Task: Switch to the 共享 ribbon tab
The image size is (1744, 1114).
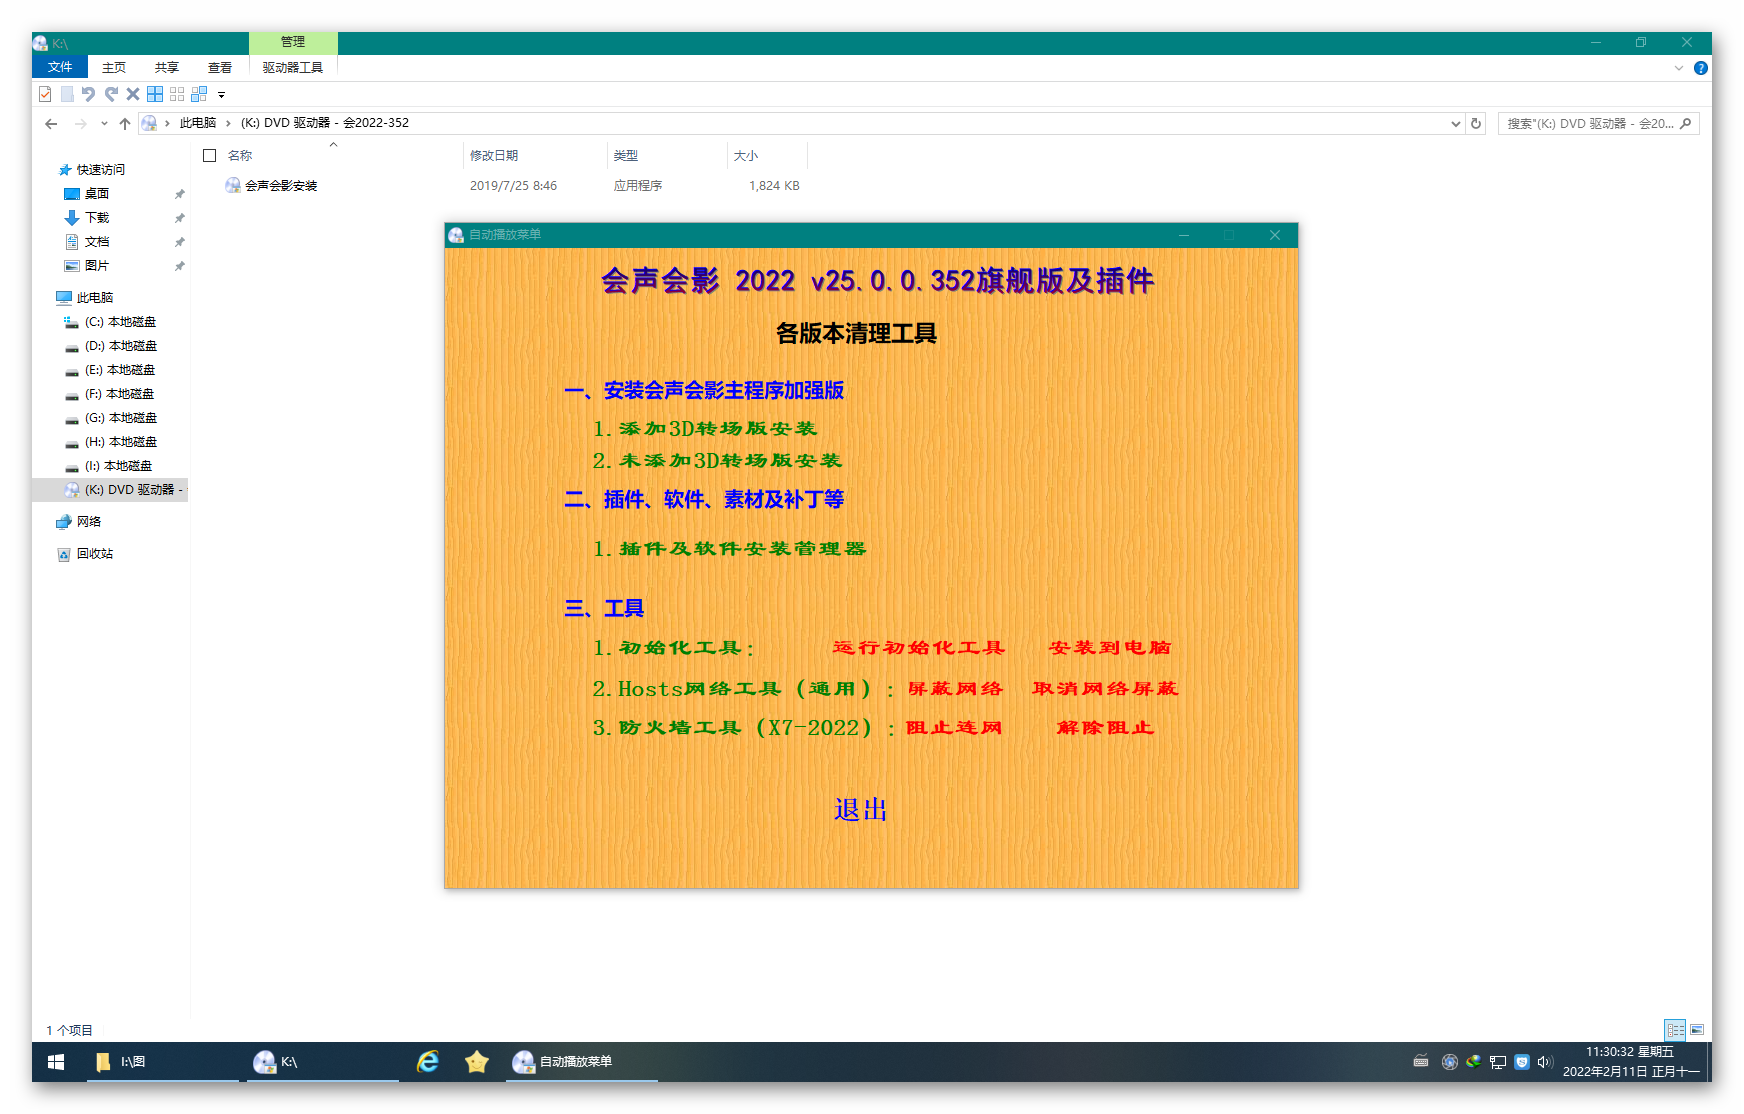Action: (167, 67)
